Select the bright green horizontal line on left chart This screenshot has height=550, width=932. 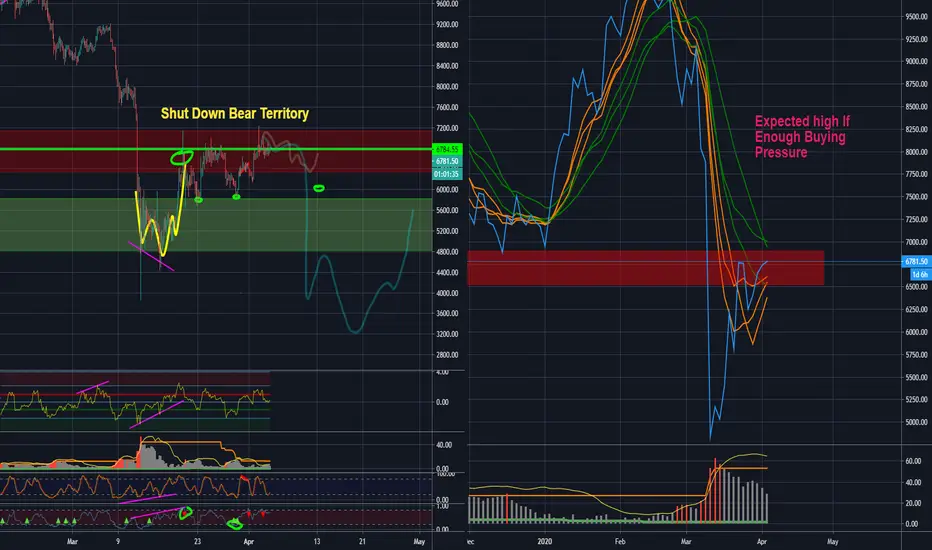coord(216,149)
